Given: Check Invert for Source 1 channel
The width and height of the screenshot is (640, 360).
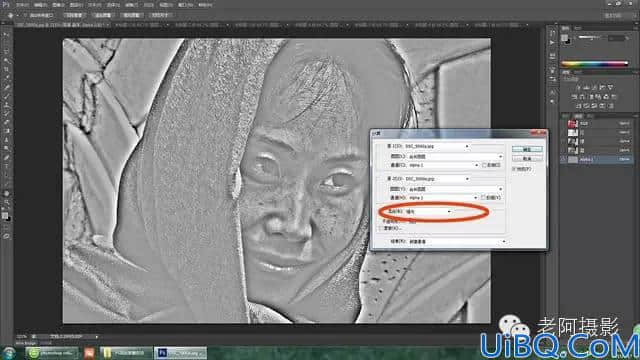Looking at the screenshot, I should tap(484, 165).
